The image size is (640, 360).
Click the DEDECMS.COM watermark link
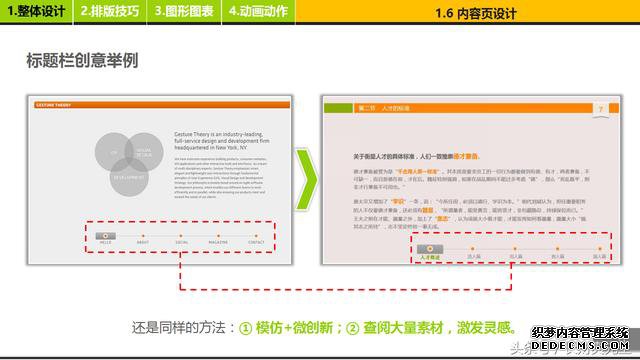pyautogui.click(x=580, y=346)
